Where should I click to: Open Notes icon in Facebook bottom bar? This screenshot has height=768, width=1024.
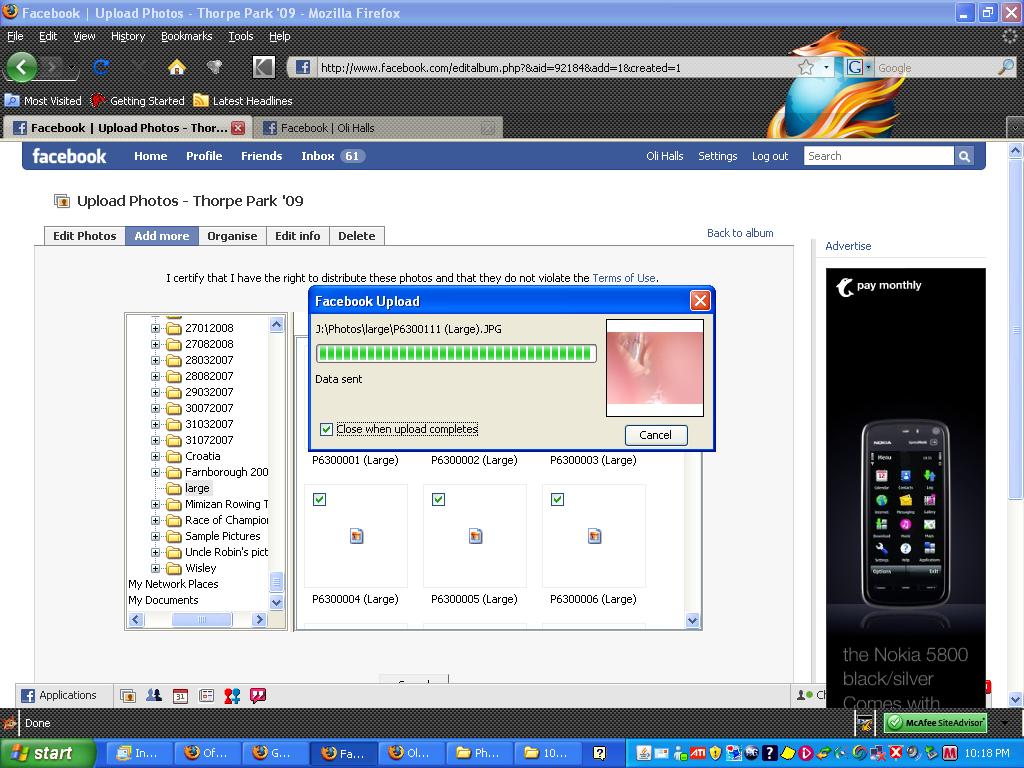[206, 696]
